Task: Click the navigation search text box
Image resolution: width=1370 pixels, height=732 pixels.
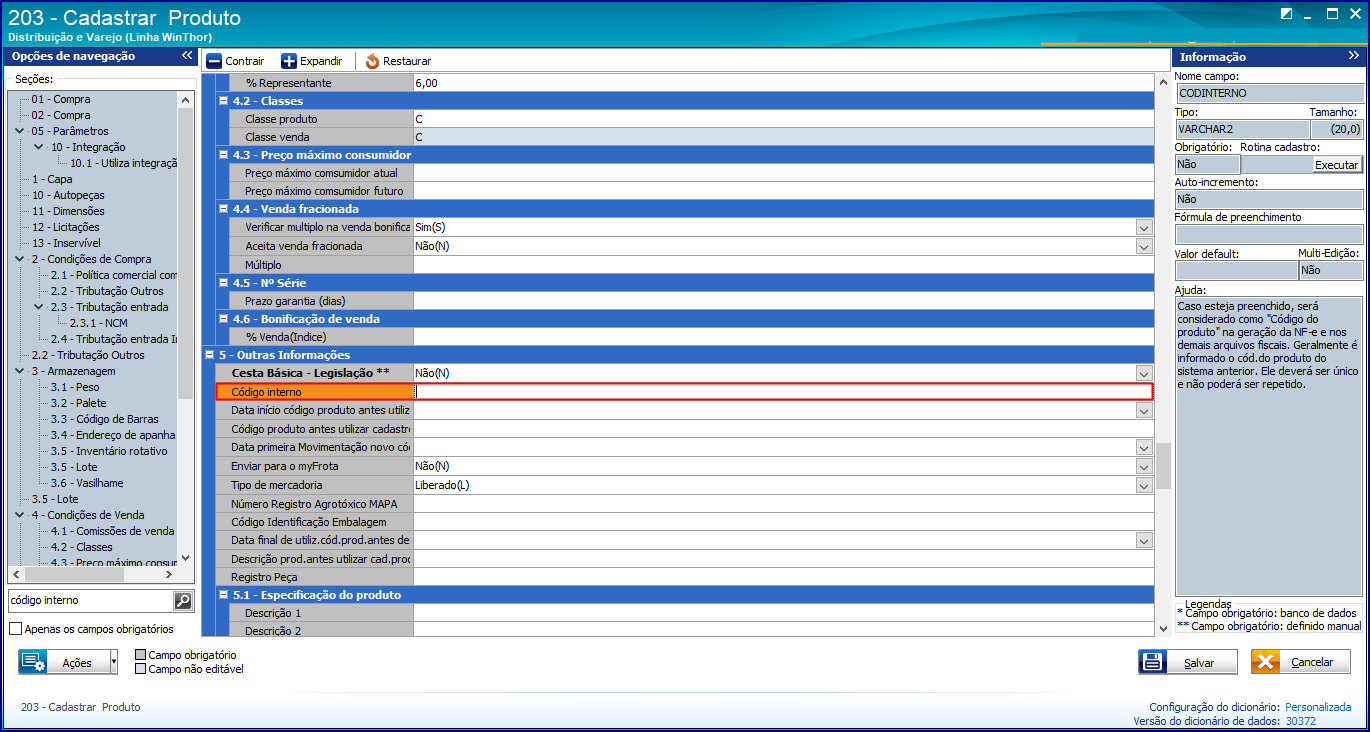Action: 90,600
